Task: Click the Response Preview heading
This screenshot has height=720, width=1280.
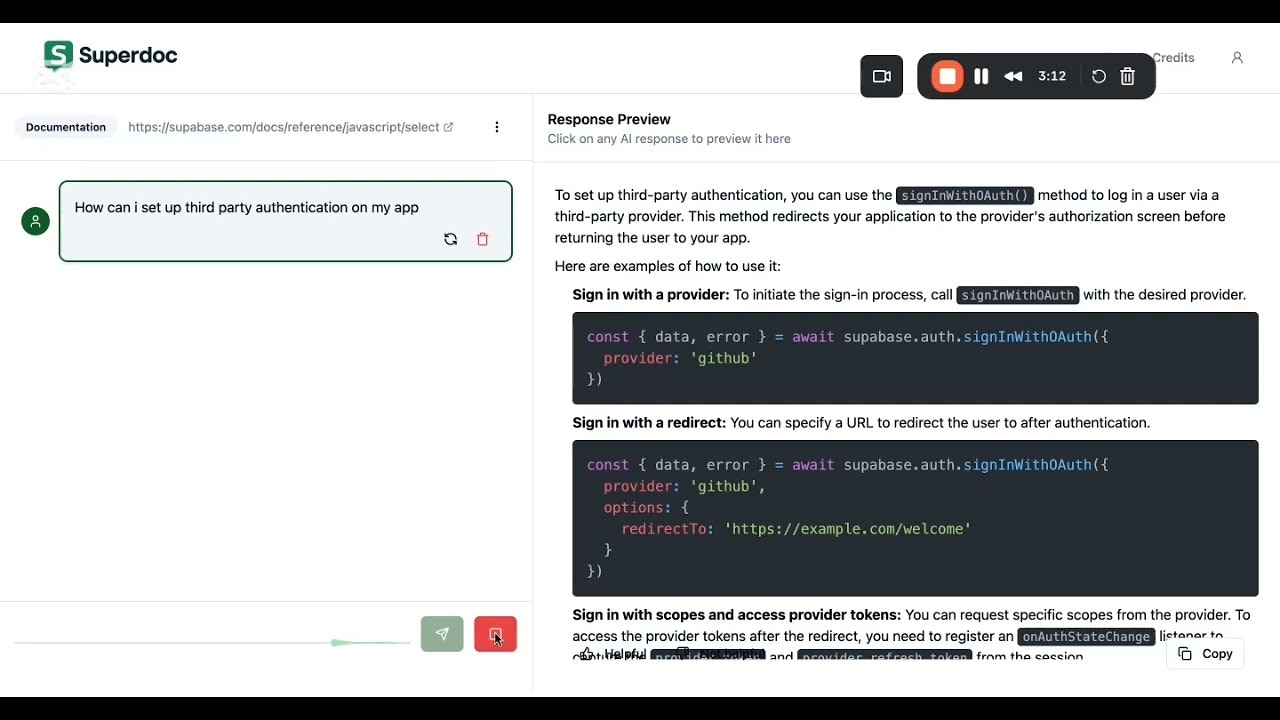Action: pyautogui.click(x=609, y=119)
